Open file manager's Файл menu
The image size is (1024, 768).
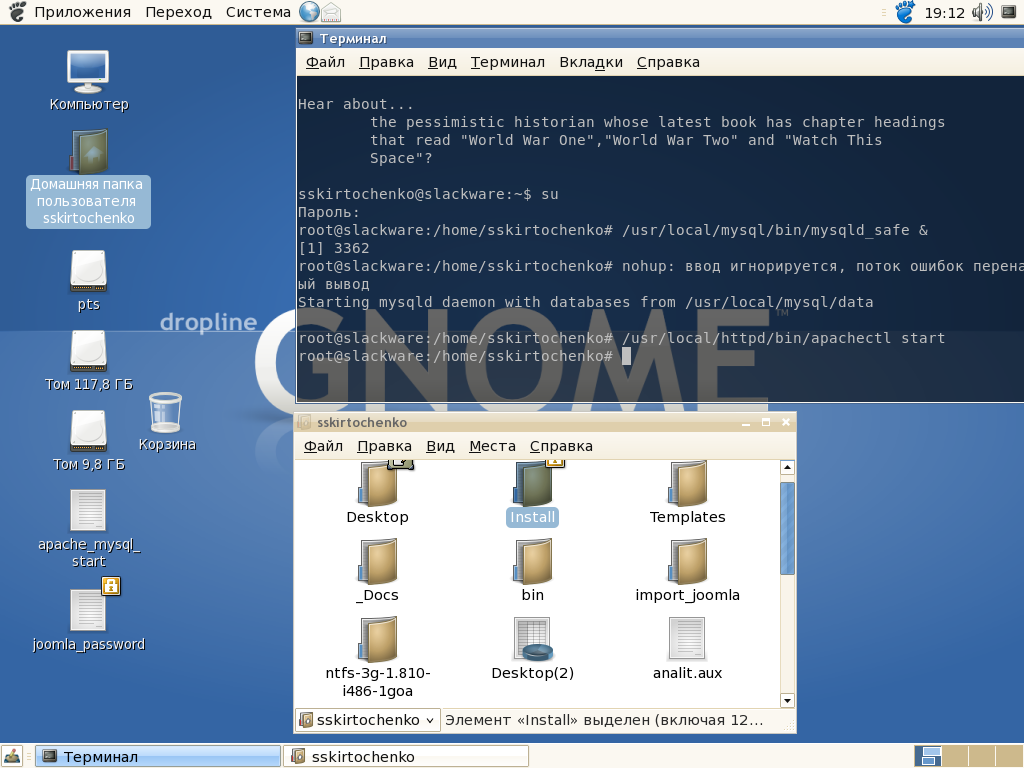(x=323, y=446)
